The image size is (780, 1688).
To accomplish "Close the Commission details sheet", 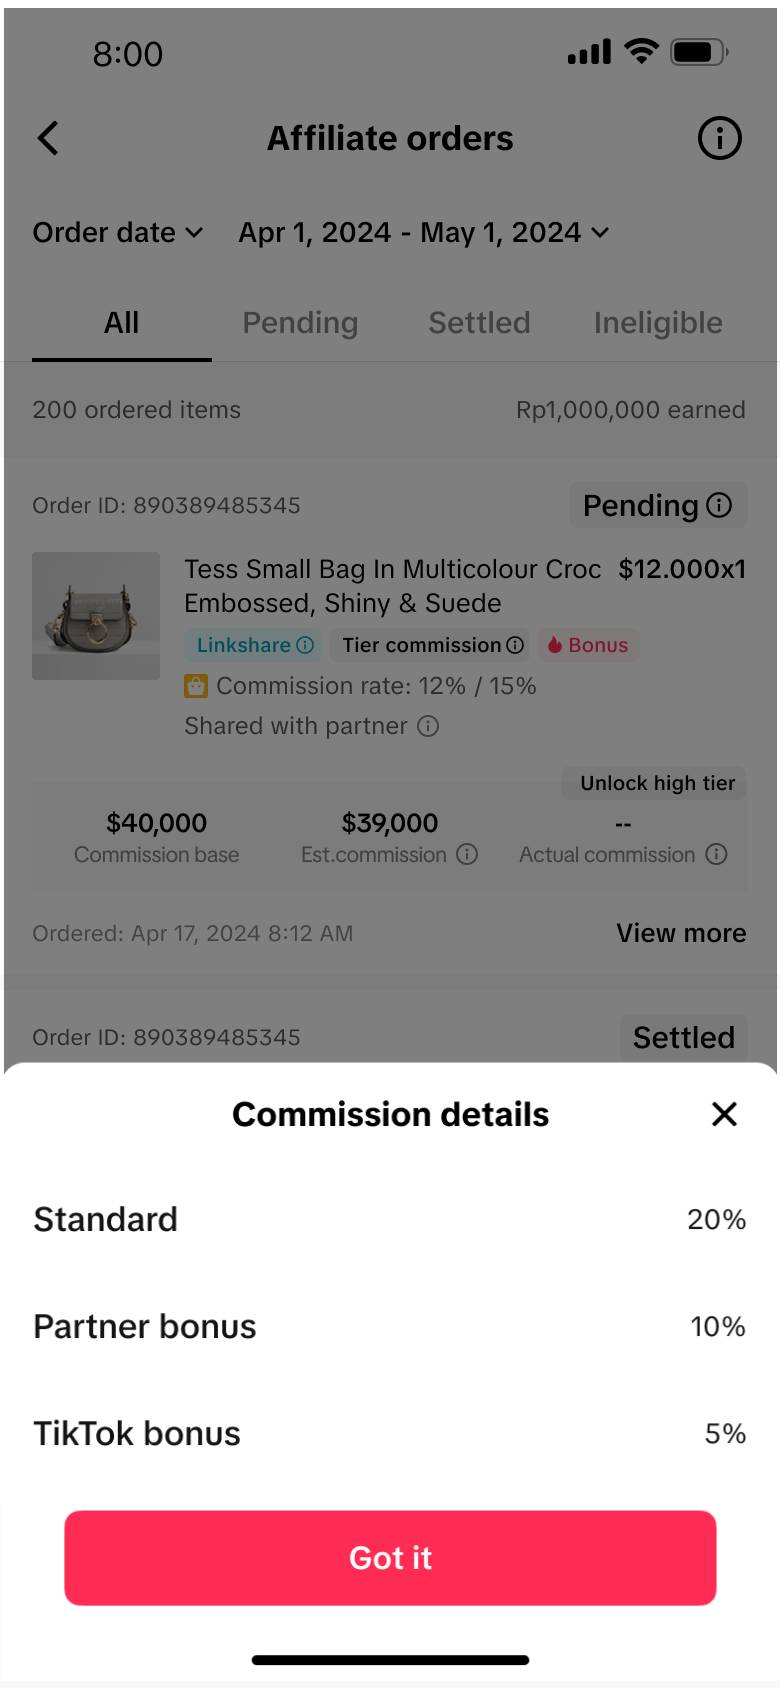I will click(x=724, y=1114).
